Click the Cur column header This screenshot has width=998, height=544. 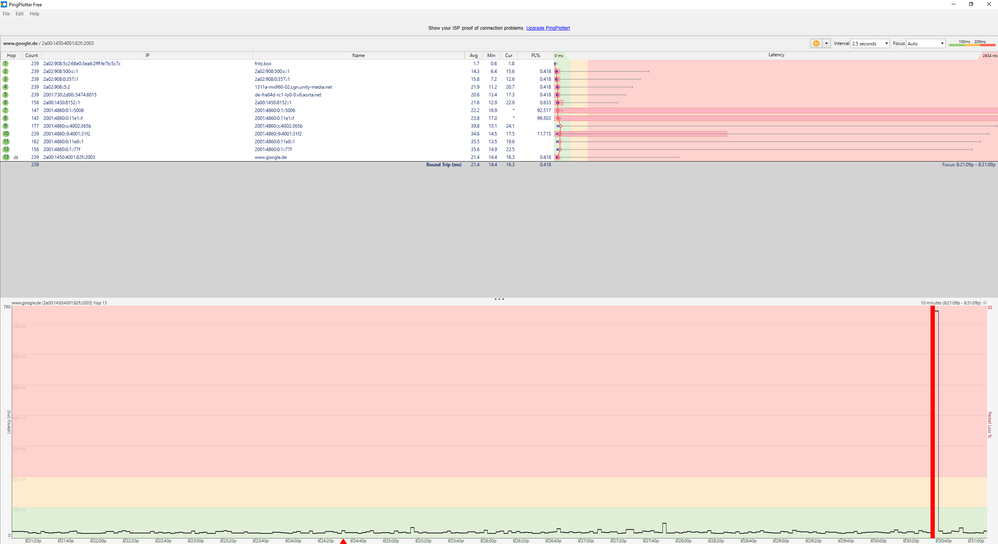point(509,55)
